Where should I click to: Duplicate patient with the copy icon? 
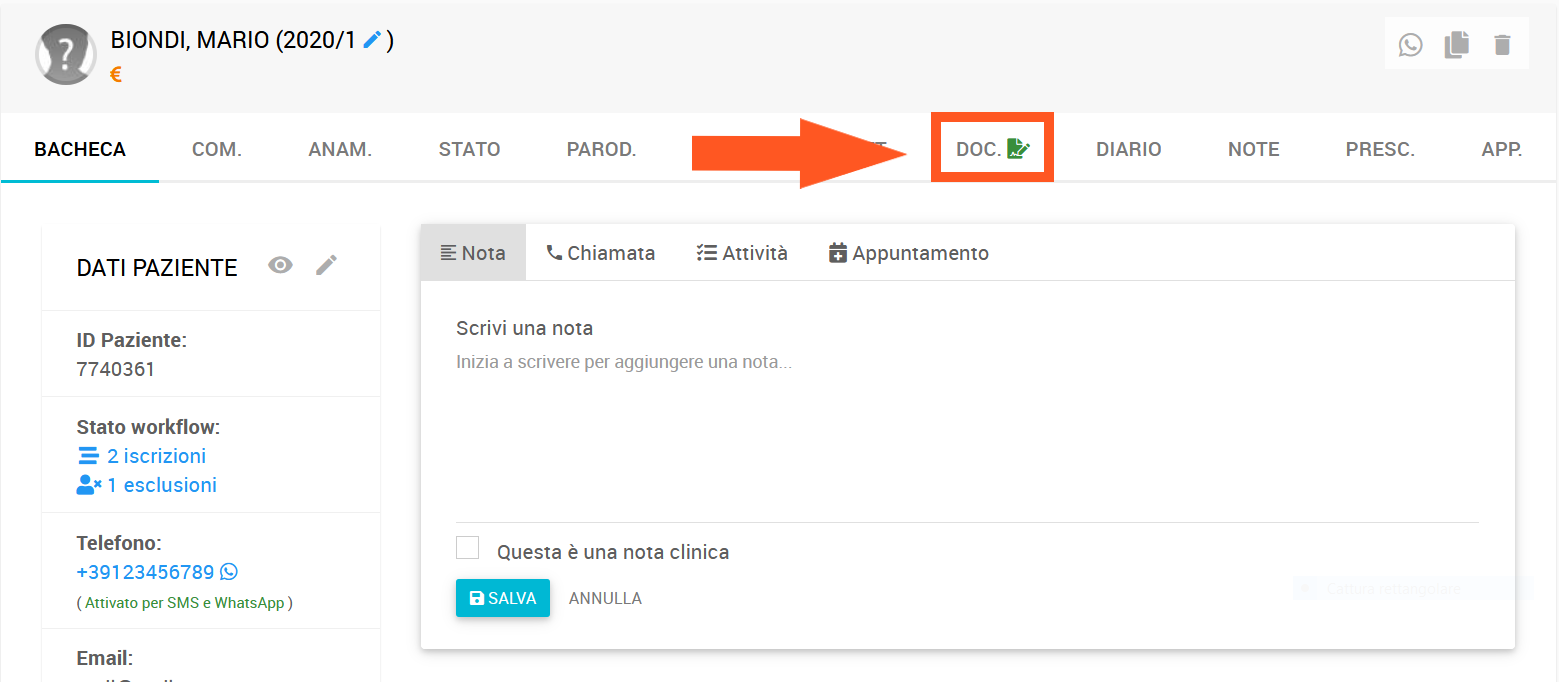[1457, 45]
